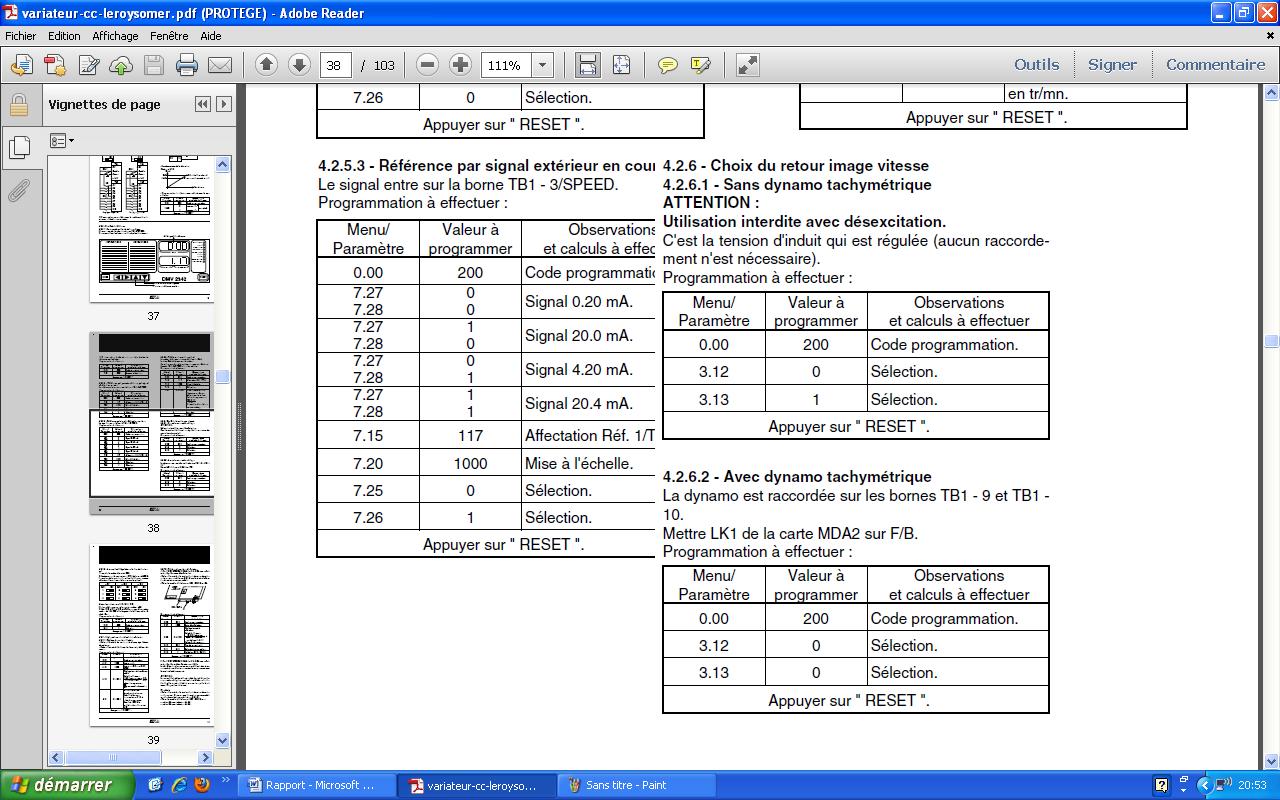1280x800 pixels.
Task: Click the document scroll down arrow
Action: click(x=1271, y=762)
